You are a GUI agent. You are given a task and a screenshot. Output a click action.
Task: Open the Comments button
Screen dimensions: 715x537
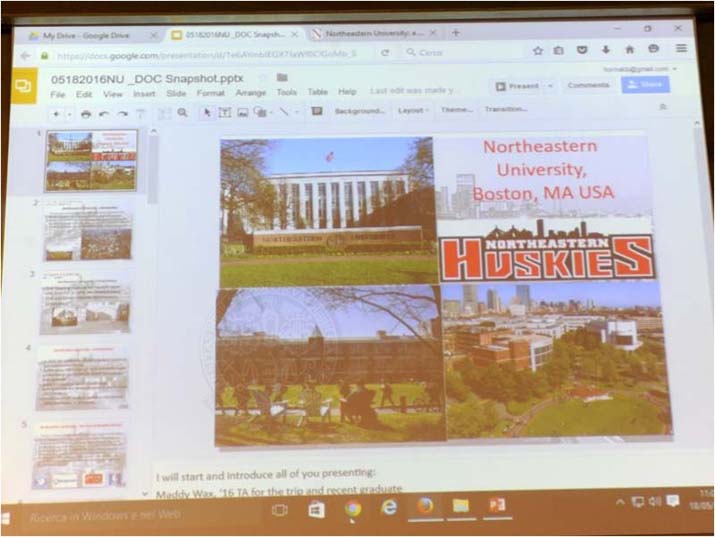(x=588, y=85)
